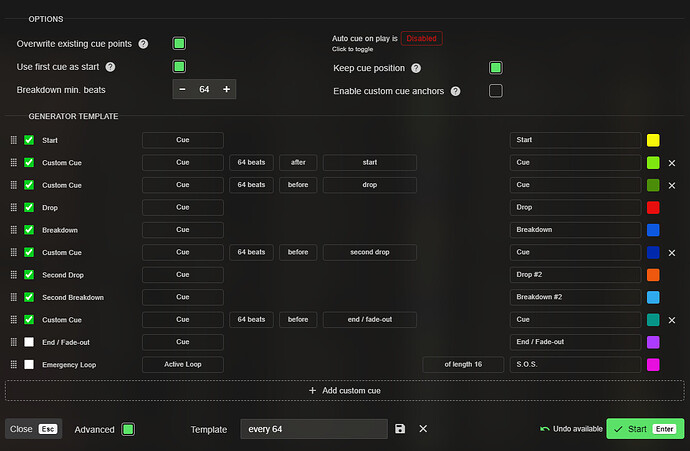Image resolution: width=690 pixels, height=451 pixels.
Task: Click help icon next to Overwrite existing cue points
Action: point(143,44)
